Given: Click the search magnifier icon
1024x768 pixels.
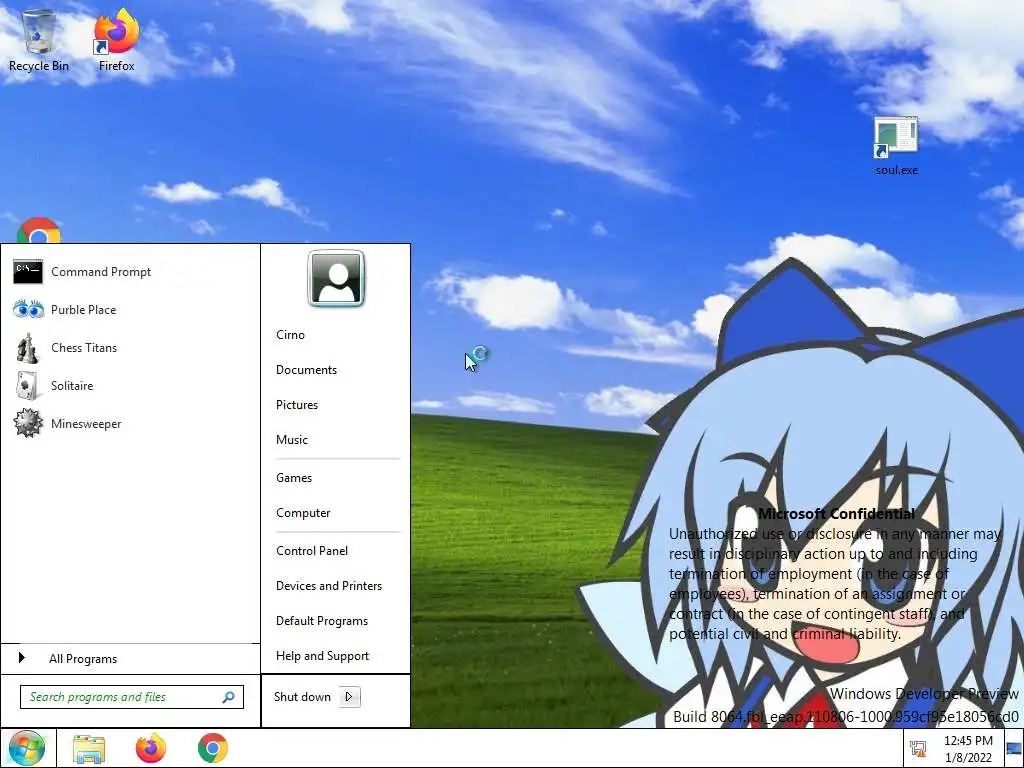Looking at the screenshot, I should [x=228, y=697].
